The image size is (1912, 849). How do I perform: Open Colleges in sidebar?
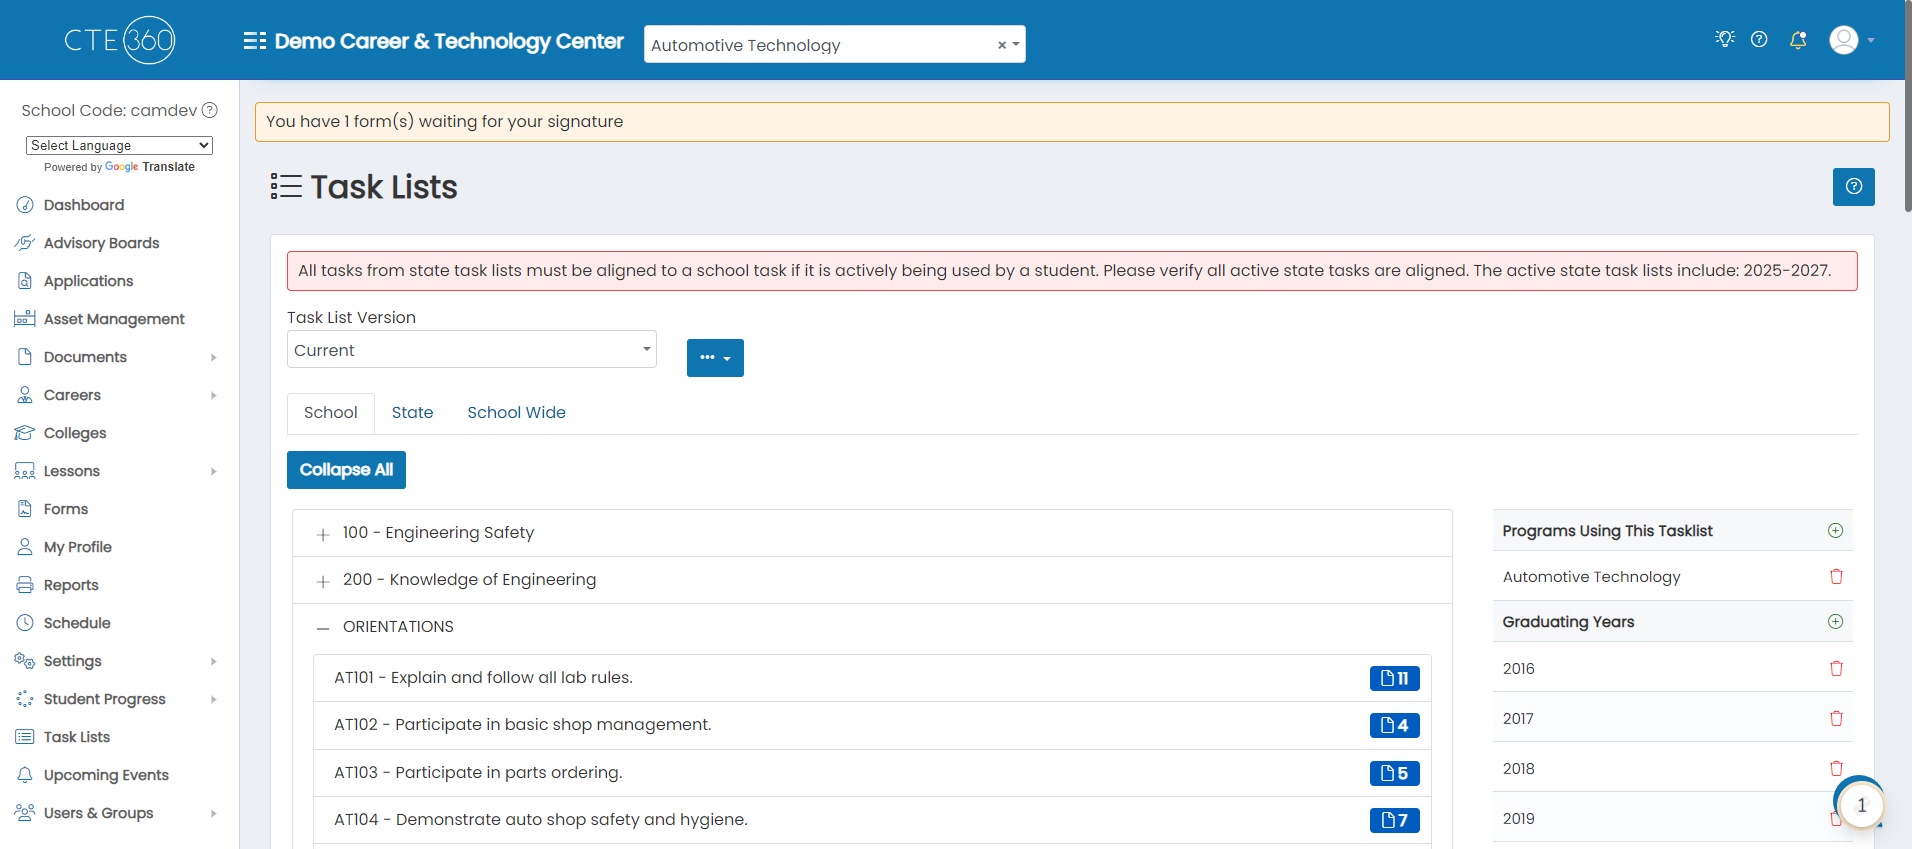pyautogui.click(x=75, y=433)
